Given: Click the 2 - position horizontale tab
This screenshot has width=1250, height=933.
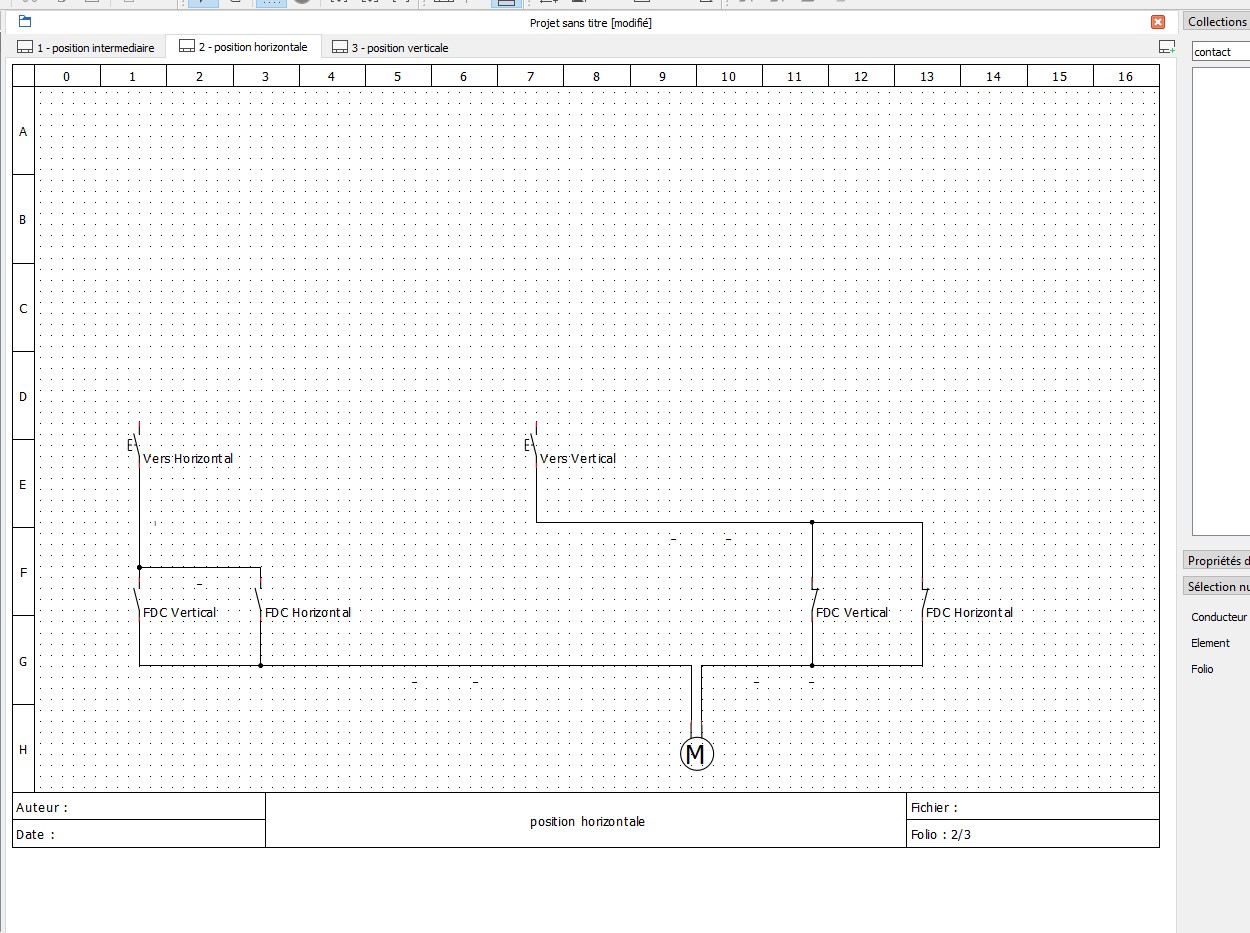Looking at the screenshot, I should 243,47.
